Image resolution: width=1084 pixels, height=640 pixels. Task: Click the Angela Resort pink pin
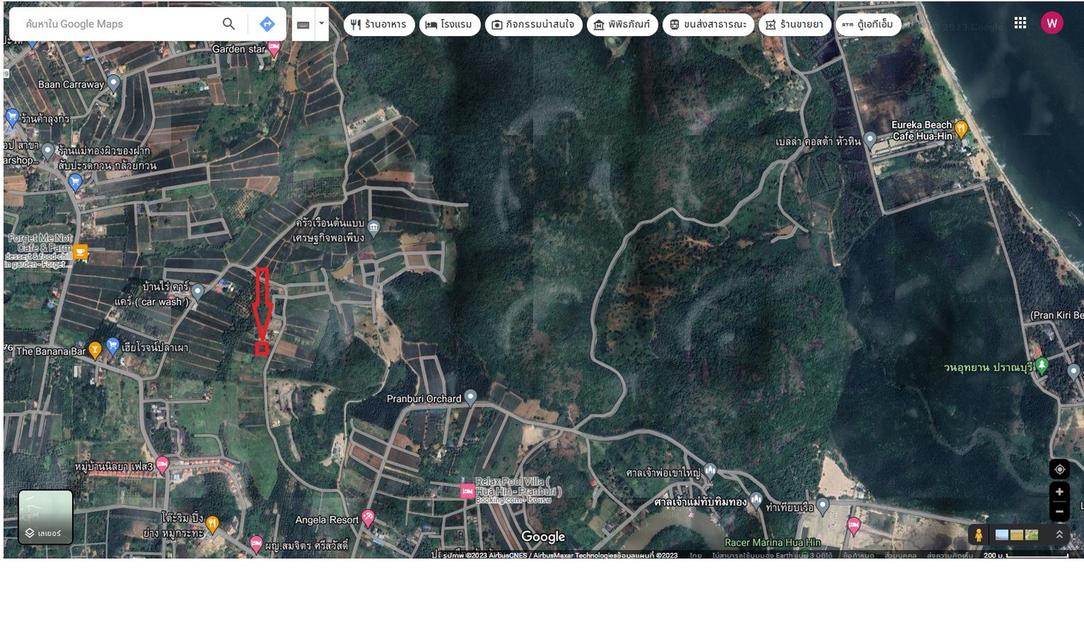(368, 517)
